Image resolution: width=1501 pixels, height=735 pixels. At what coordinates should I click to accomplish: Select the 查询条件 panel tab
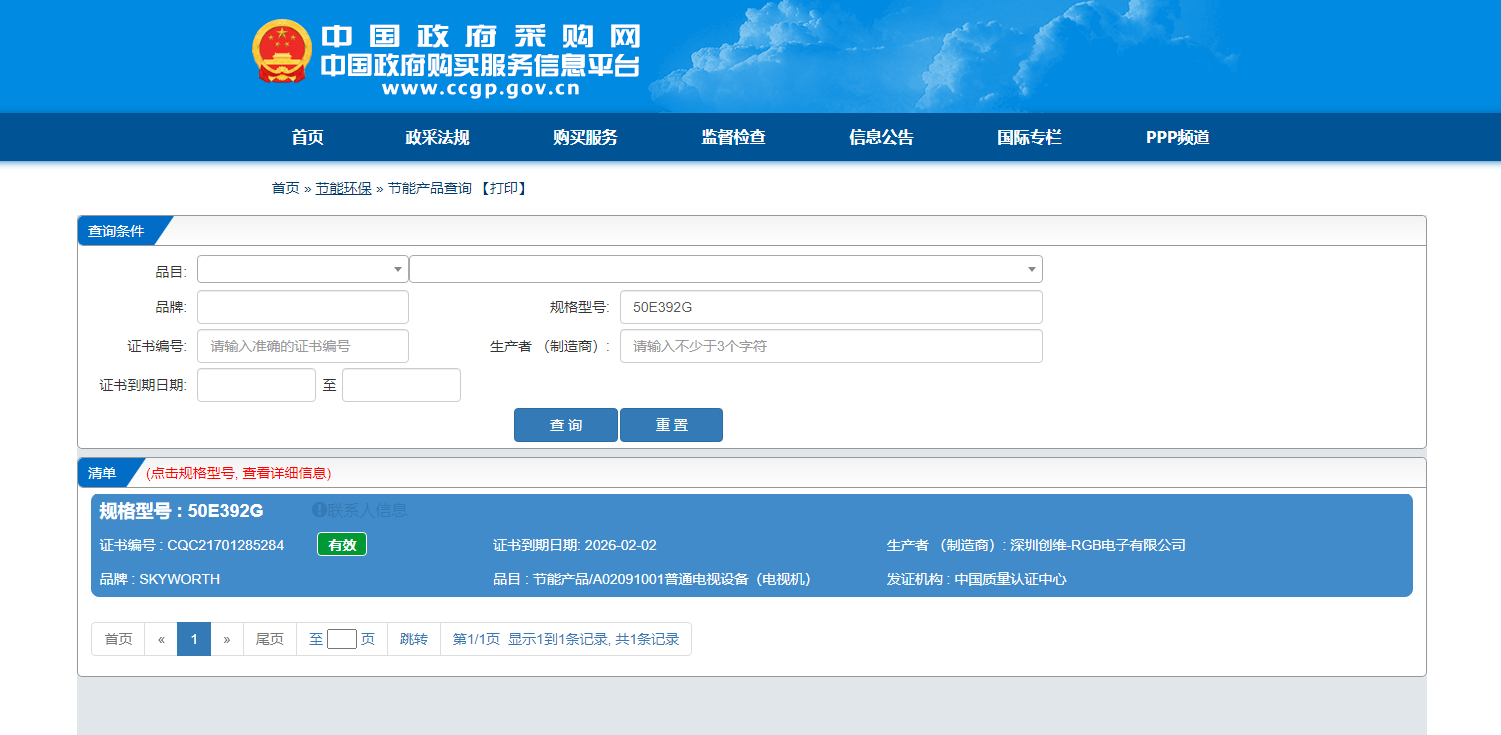[117, 231]
